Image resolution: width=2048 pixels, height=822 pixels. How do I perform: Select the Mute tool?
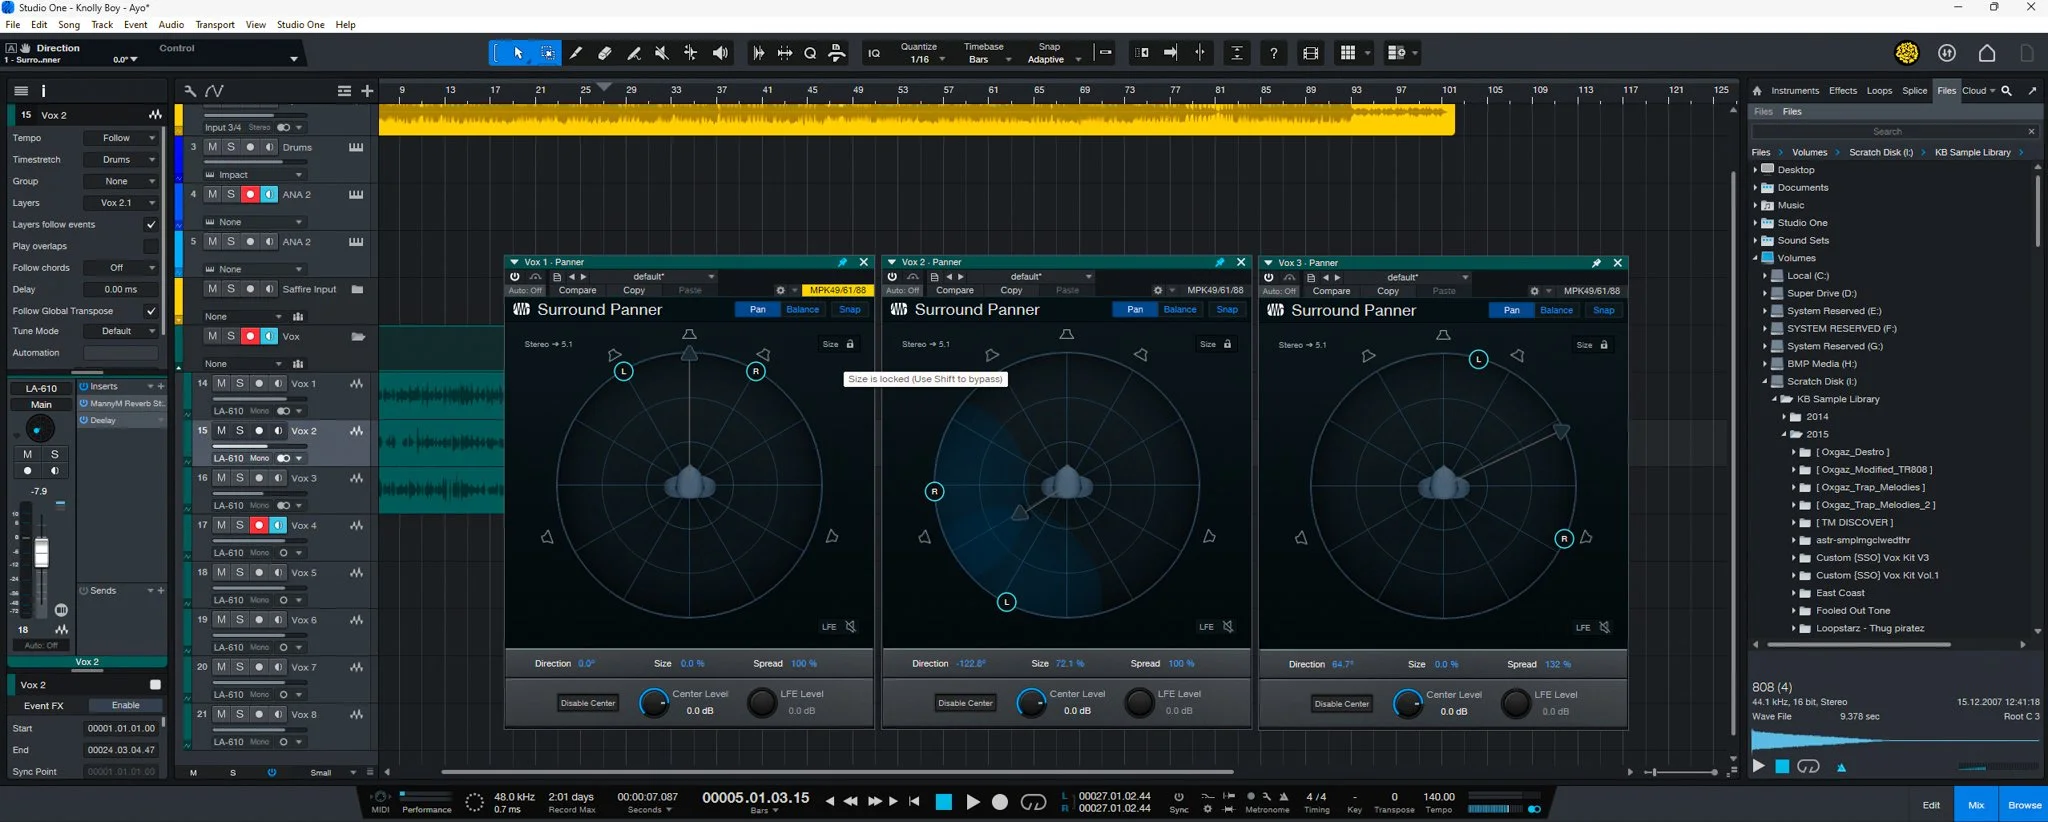tap(661, 53)
